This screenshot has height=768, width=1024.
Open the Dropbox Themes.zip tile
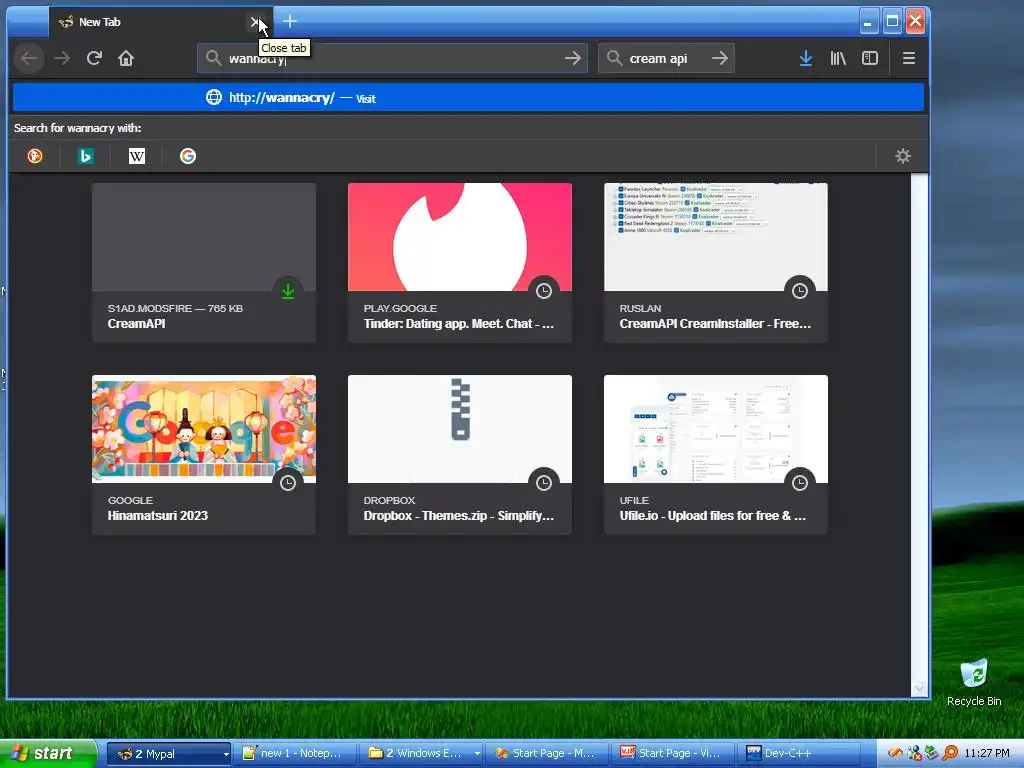tap(460, 455)
